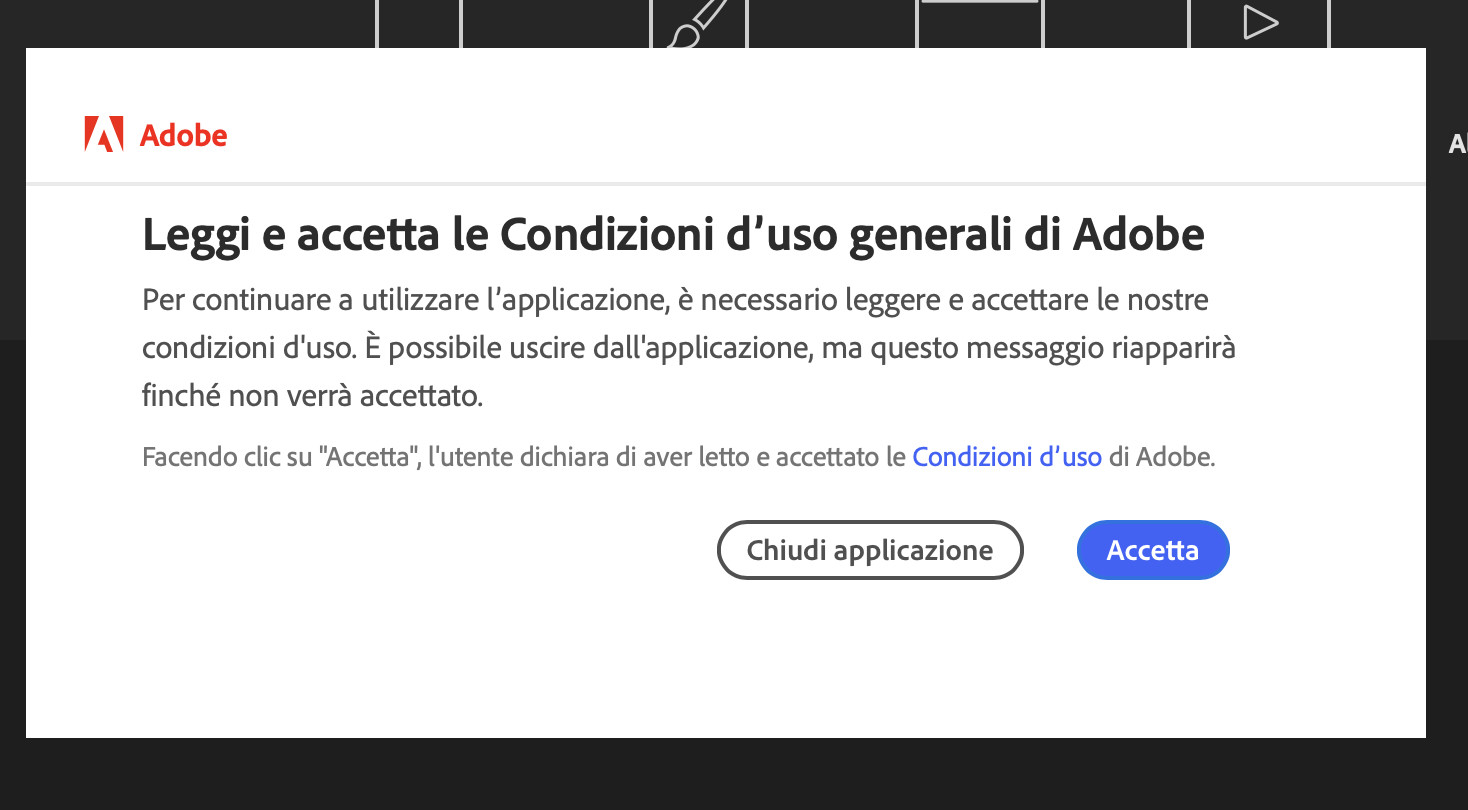Select the paintbrush icon behind the dialog
Screen dimensions: 1468x810
point(697,24)
